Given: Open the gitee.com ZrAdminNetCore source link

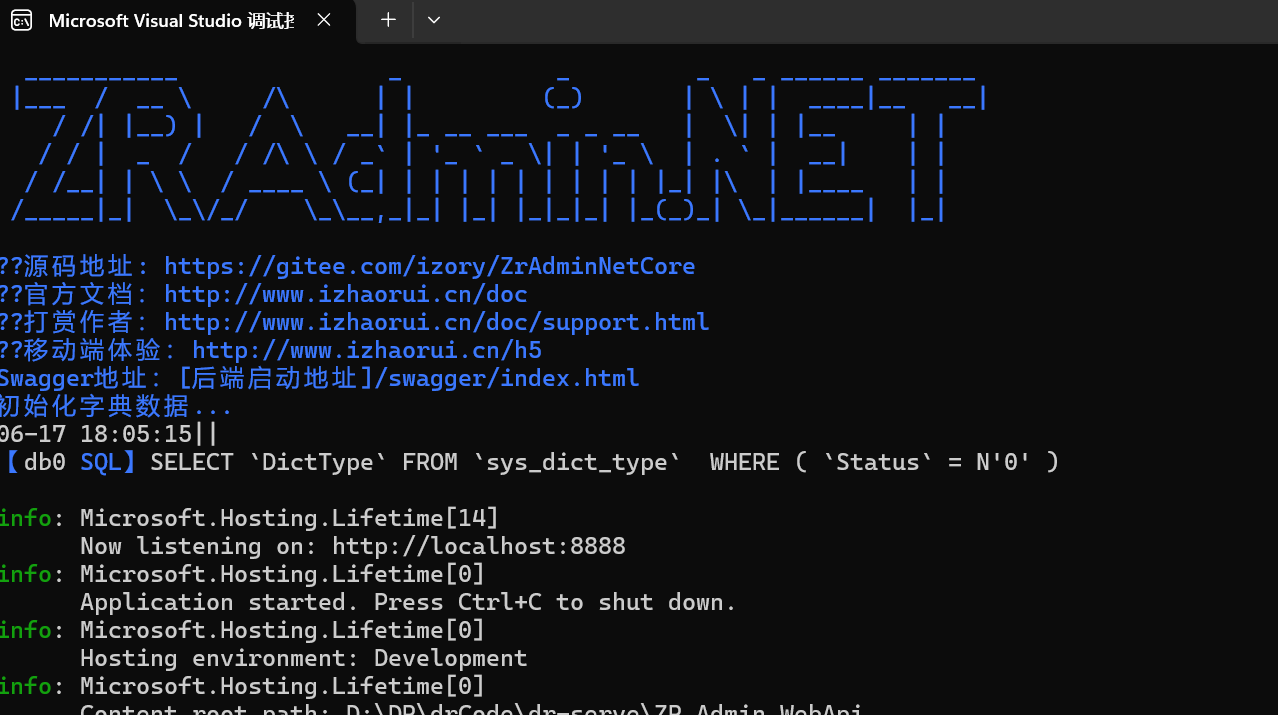Looking at the screenshot, I should (430, 266).
